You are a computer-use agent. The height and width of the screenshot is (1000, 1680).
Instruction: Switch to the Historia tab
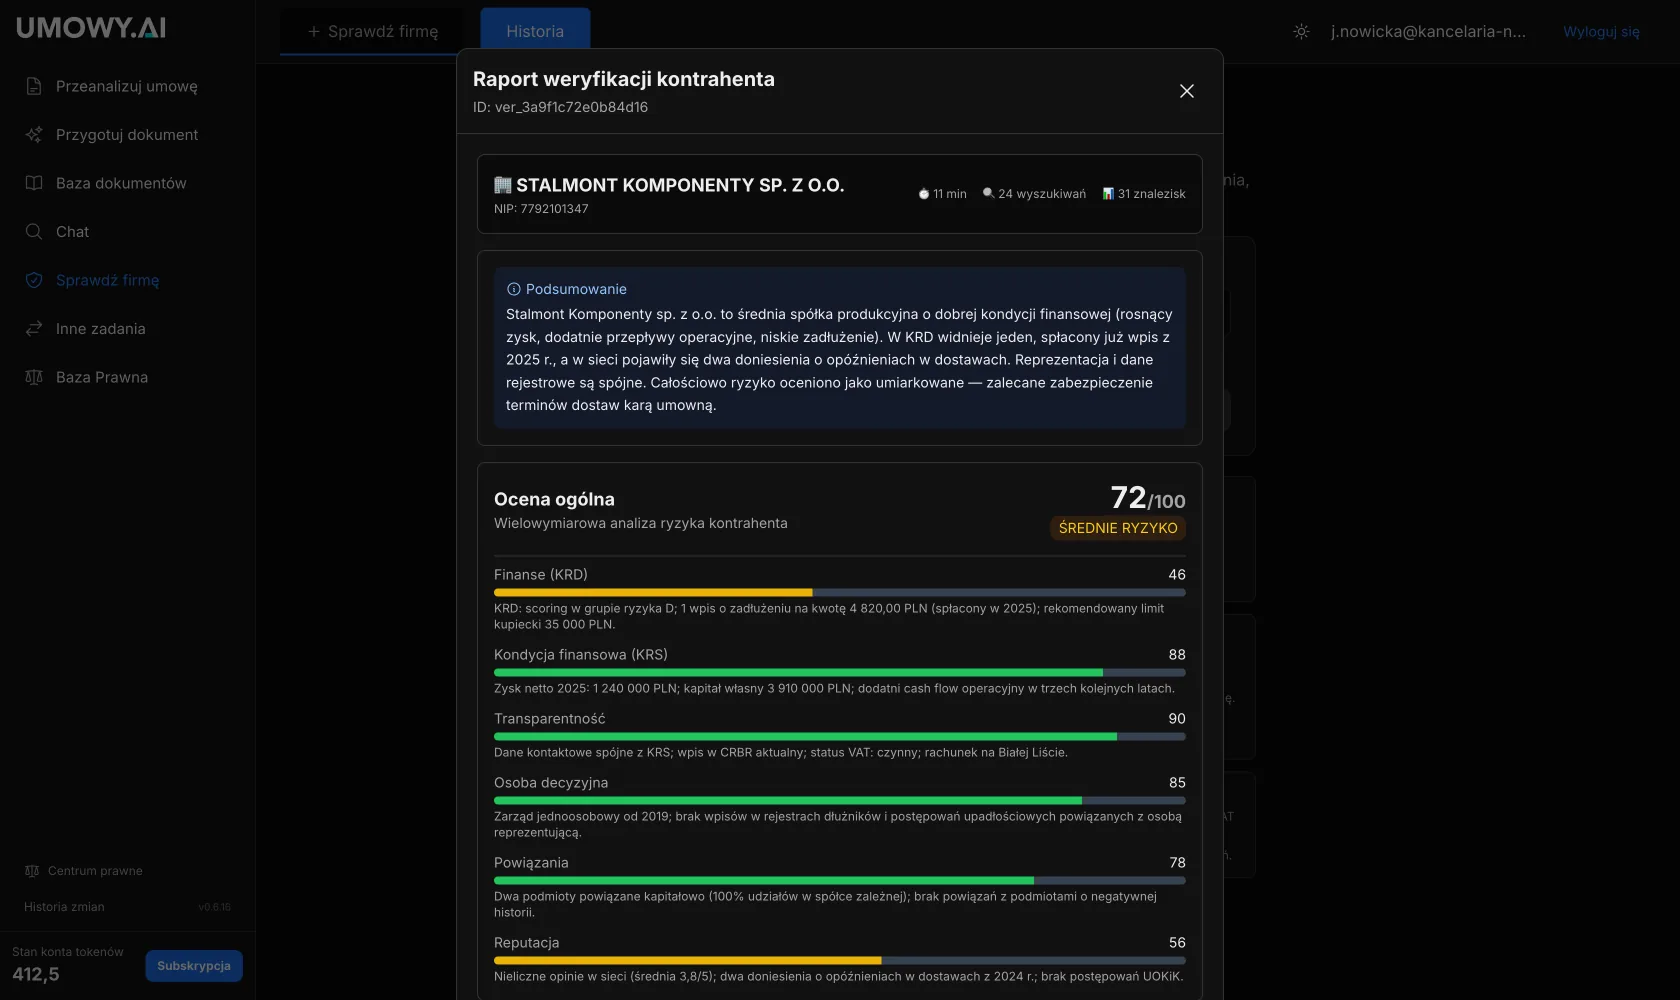[535, 31]
